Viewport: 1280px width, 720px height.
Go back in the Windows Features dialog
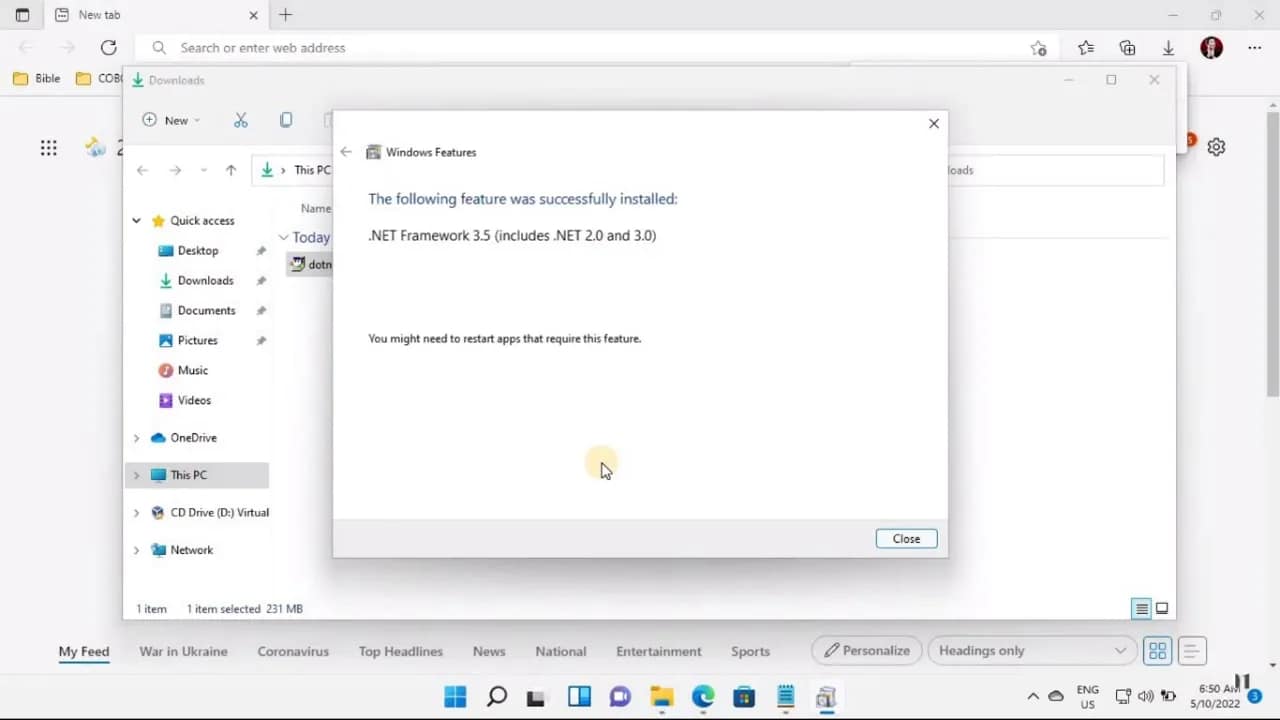pyautogui.click(x=346, y=152)
